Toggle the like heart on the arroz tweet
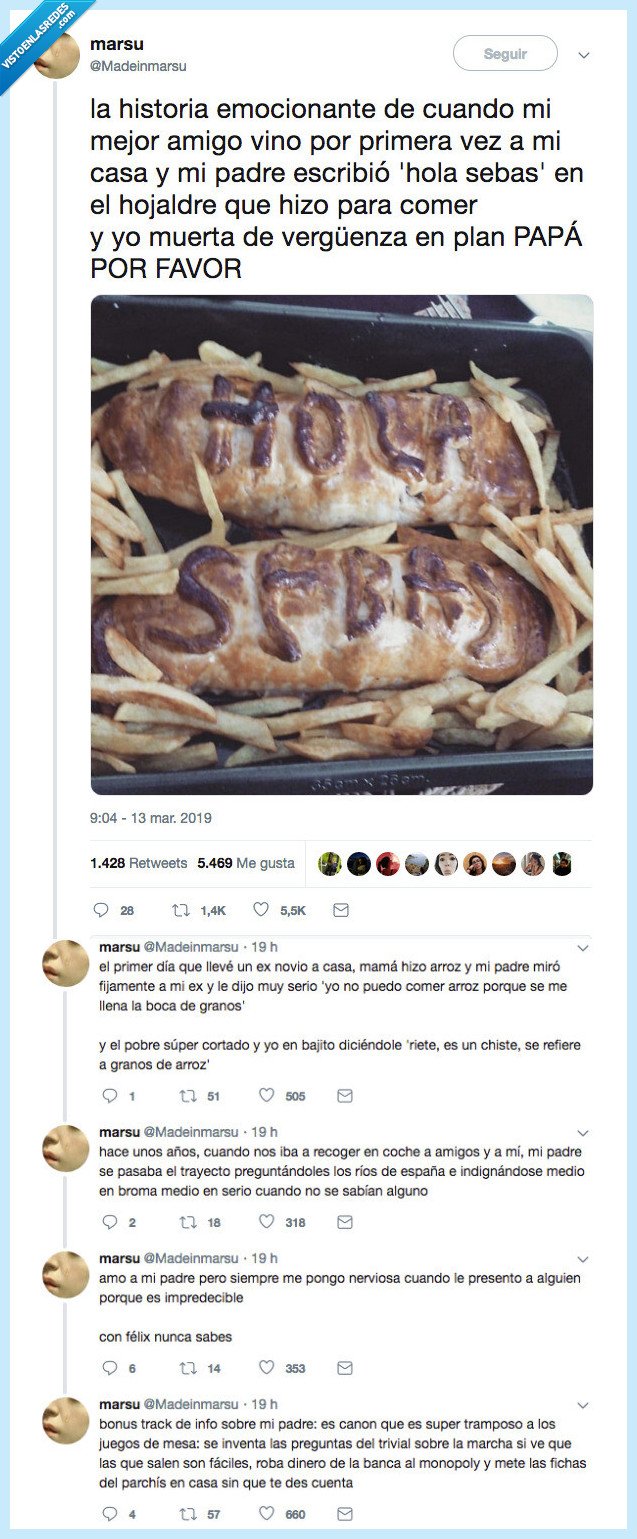This screenshot has width=637, height=1539. pos(264,1096)
